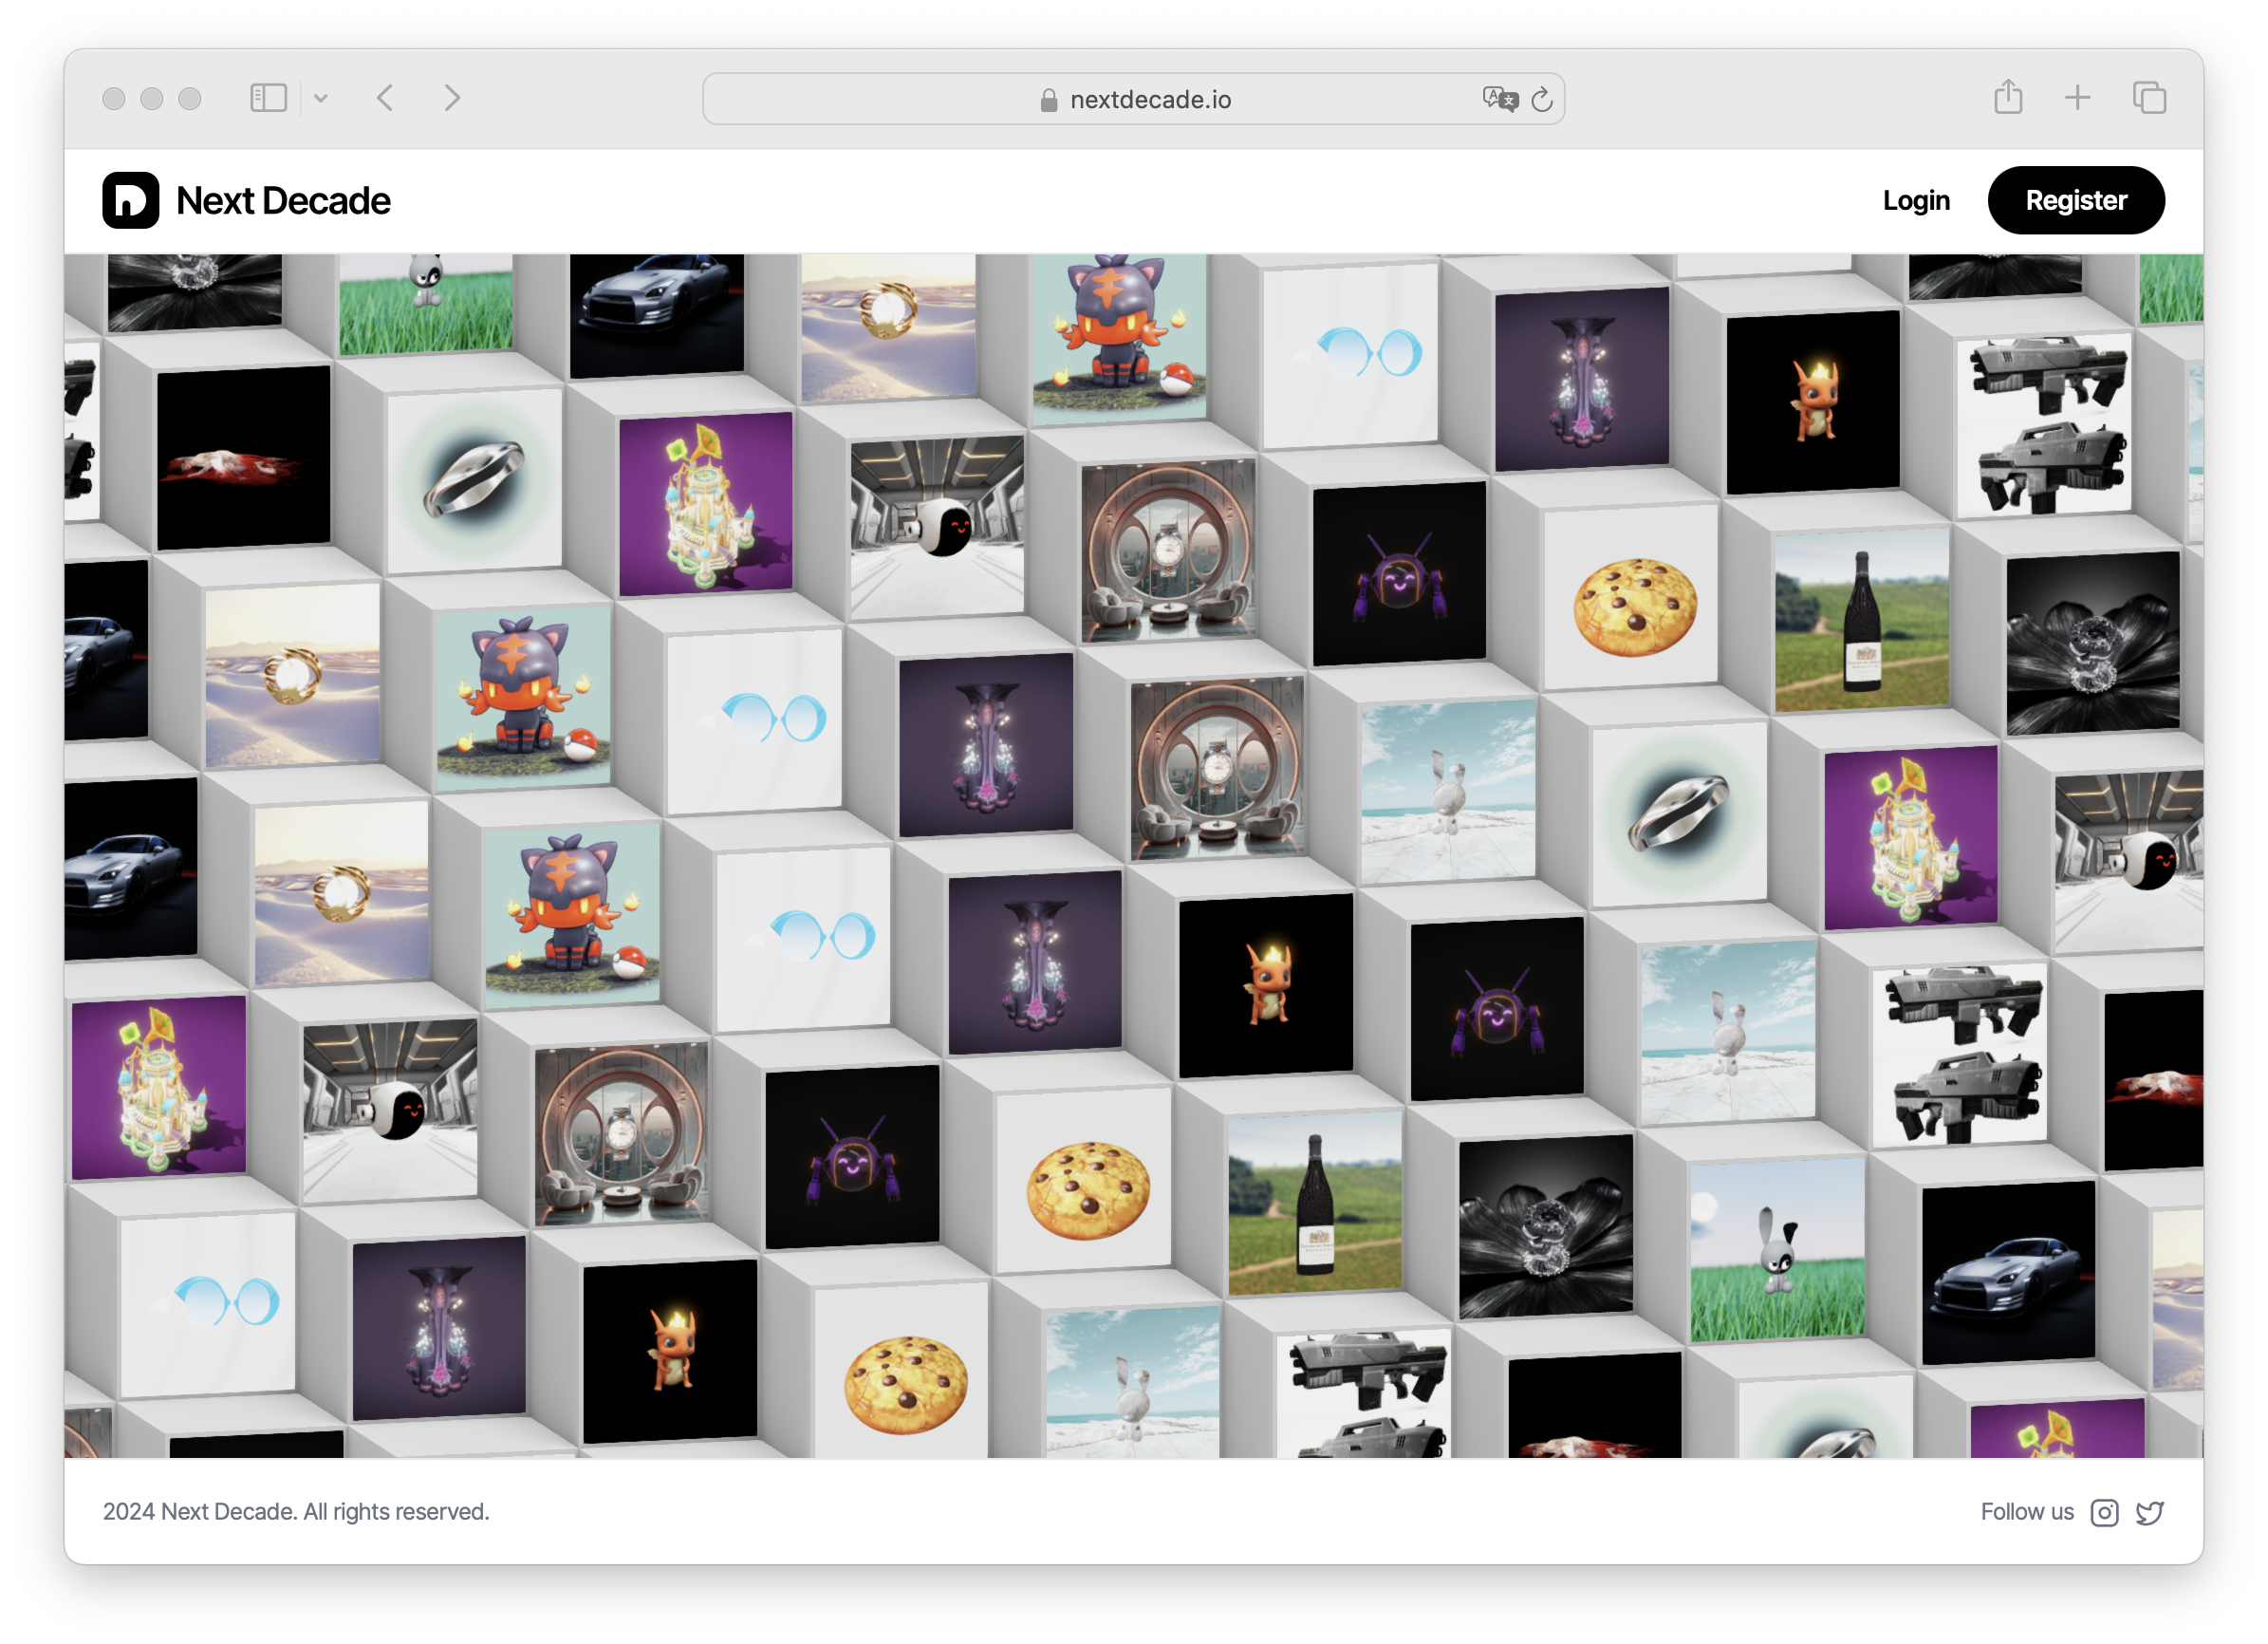Click the Next Decade site title
The width and height of the screenshot is (2268, 1644).
coord(283,201)
